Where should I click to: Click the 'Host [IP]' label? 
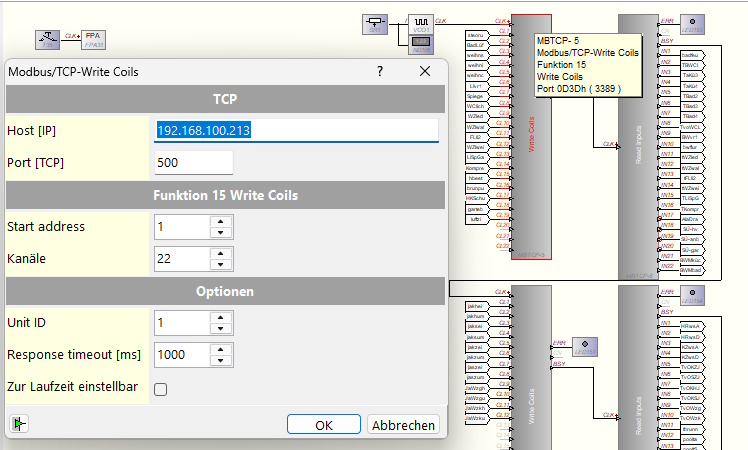pos(31,131)
